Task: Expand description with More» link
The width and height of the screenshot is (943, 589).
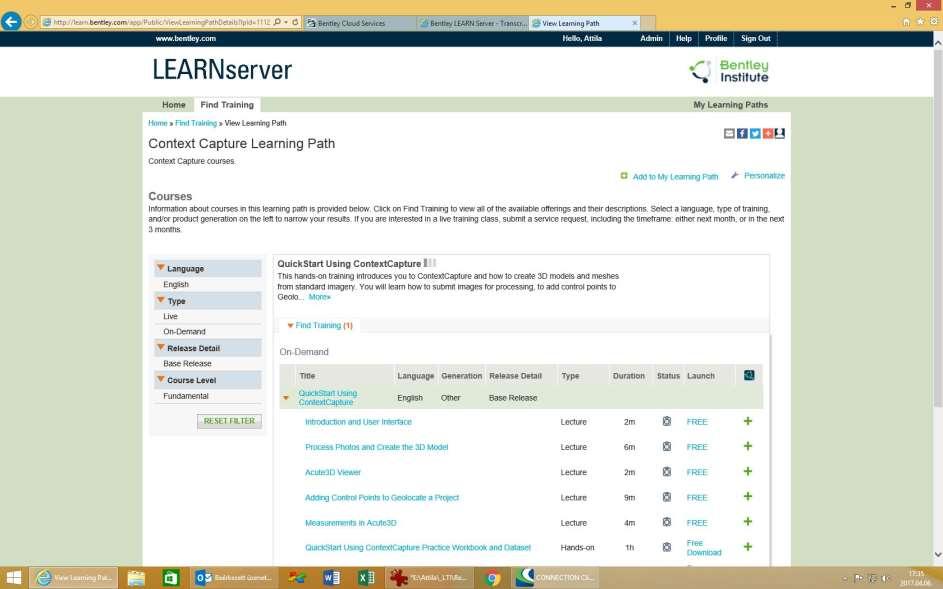Action: [x=319, y=297]
